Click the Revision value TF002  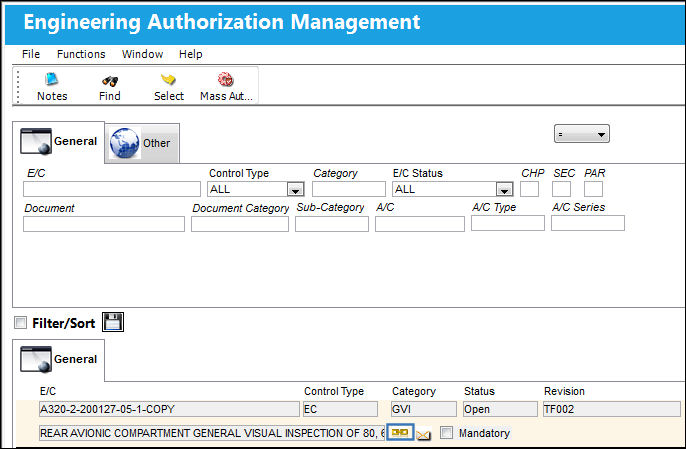pos(612,409)
